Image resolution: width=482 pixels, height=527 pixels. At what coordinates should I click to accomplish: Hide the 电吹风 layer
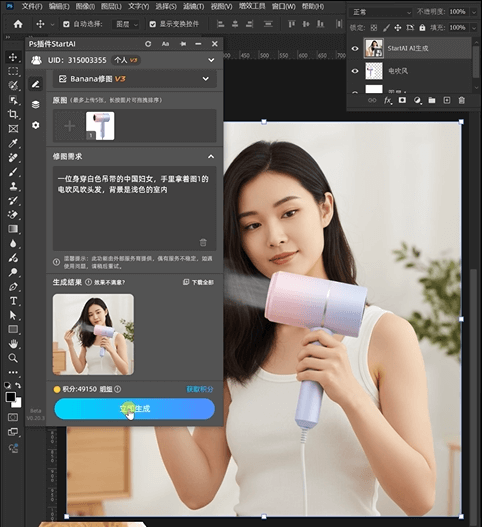[355, 71]
